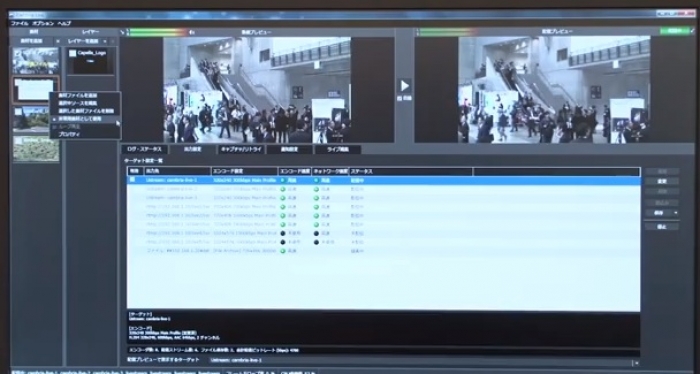Screen dimensions: 700x374
Task: Switch to the ライブ編集 tab
Action: tap(338, 149)
